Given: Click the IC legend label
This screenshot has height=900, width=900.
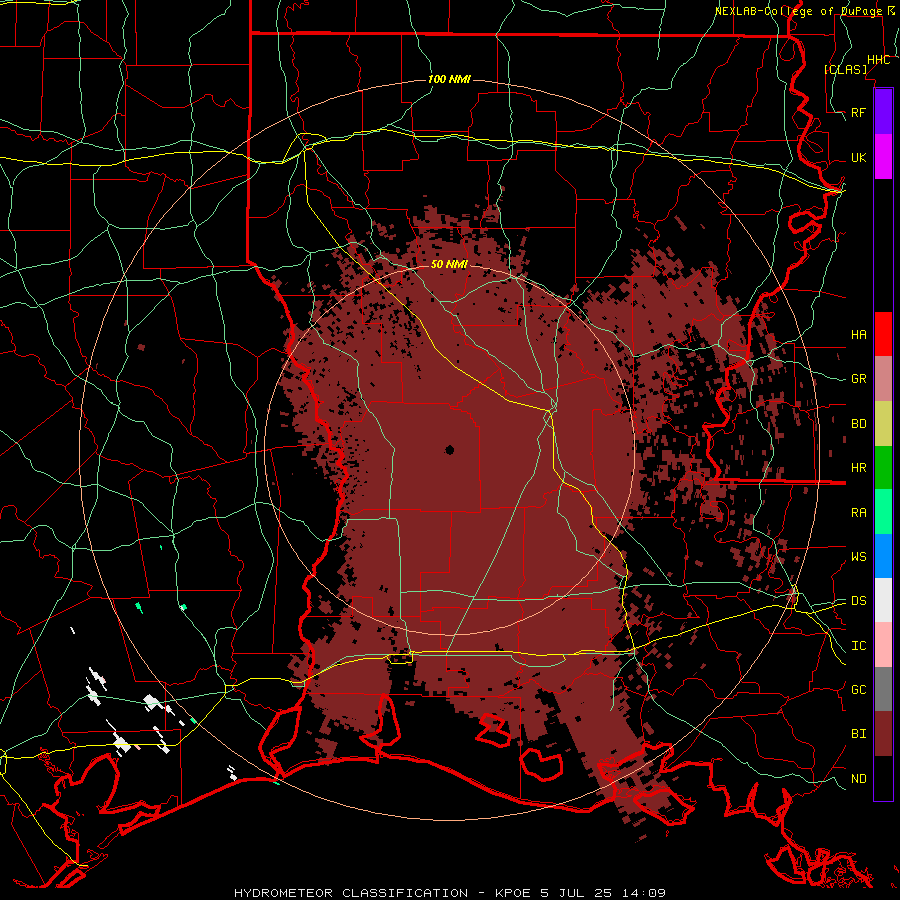Looking at the screenshot, I should 859,646.
